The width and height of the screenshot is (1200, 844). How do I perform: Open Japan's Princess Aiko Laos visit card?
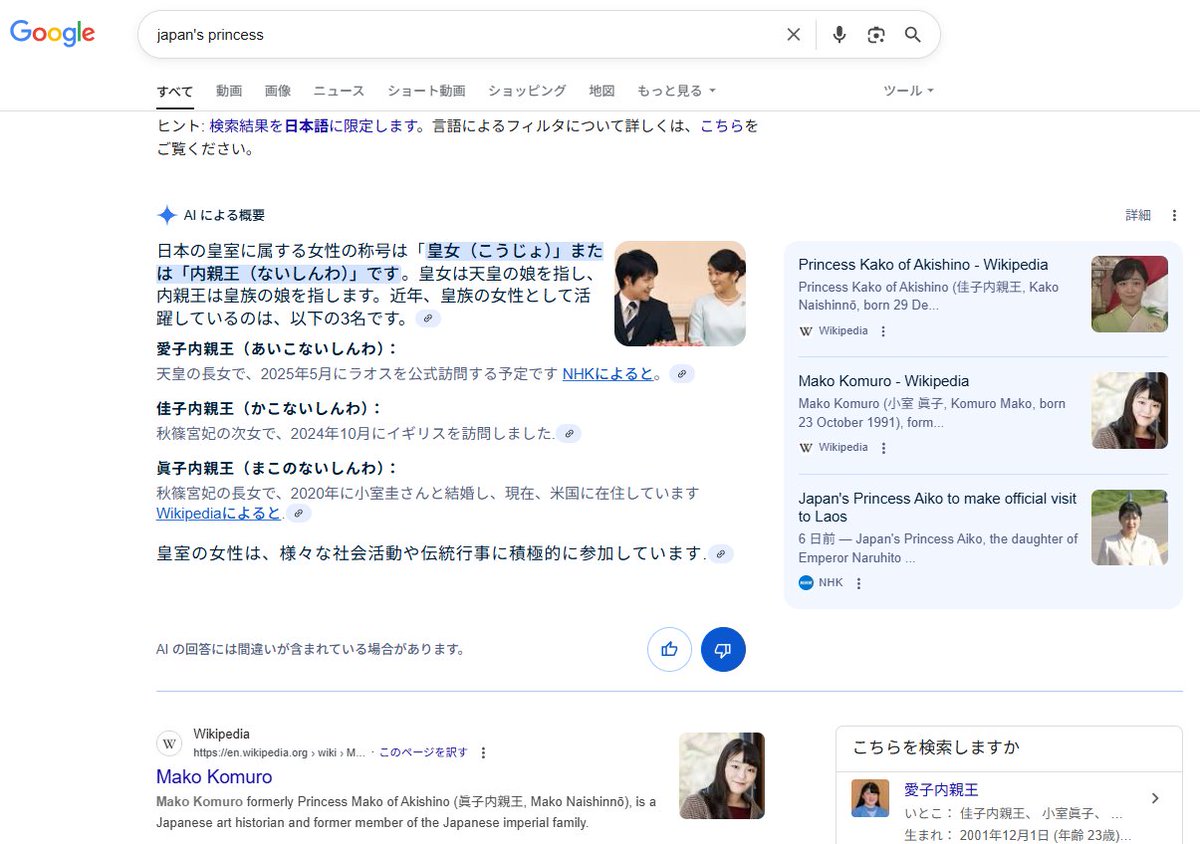coord(937,507)
